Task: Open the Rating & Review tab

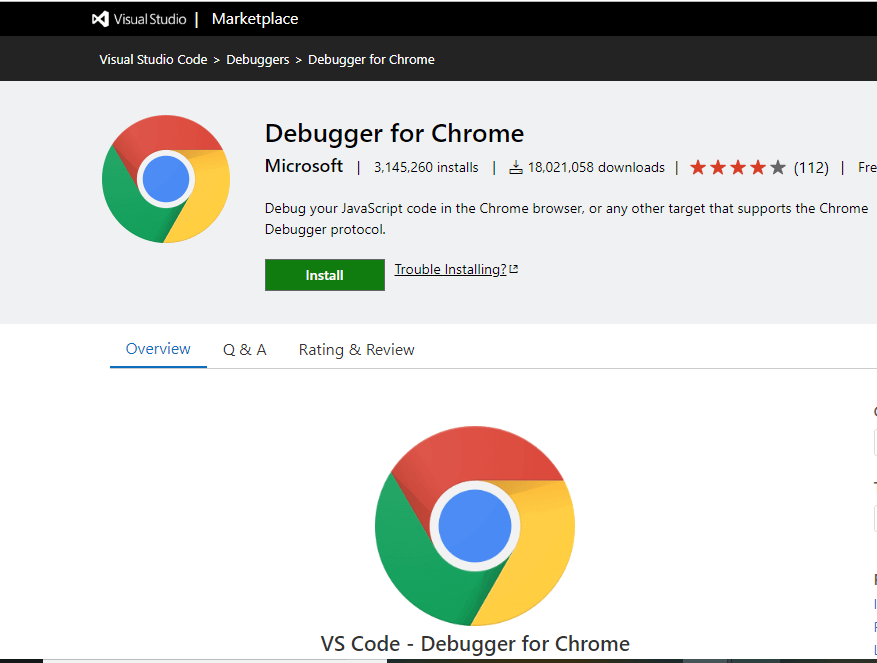Action: 356,350
